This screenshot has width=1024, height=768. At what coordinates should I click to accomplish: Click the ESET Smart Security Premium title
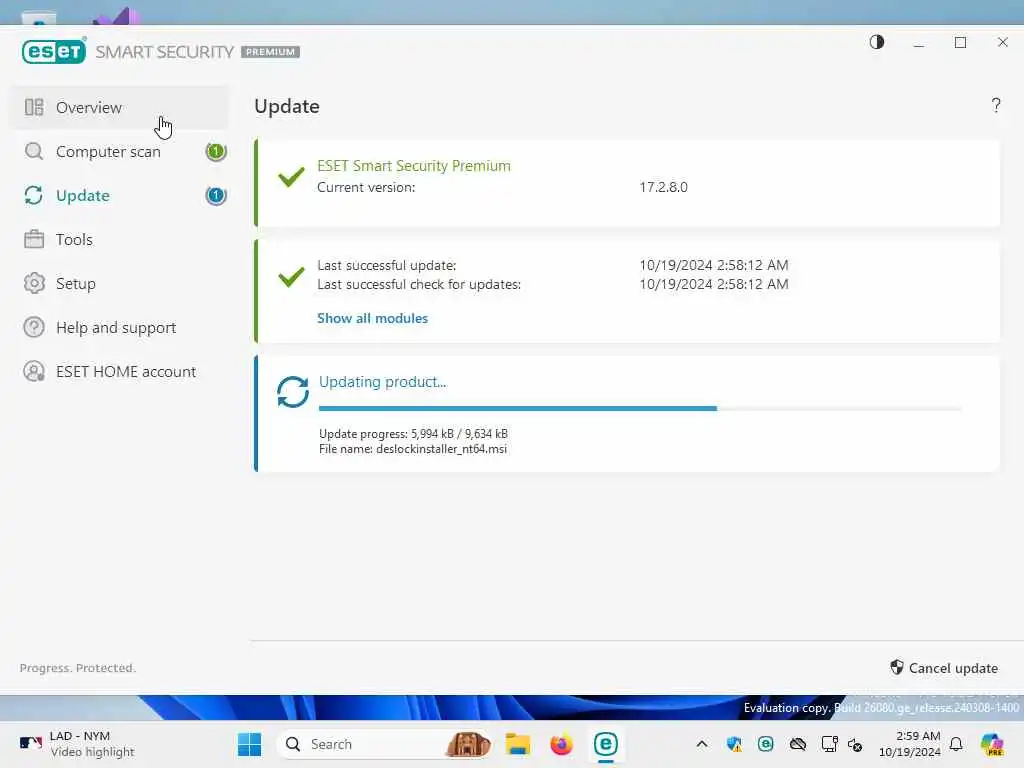(x=414, y=166)
